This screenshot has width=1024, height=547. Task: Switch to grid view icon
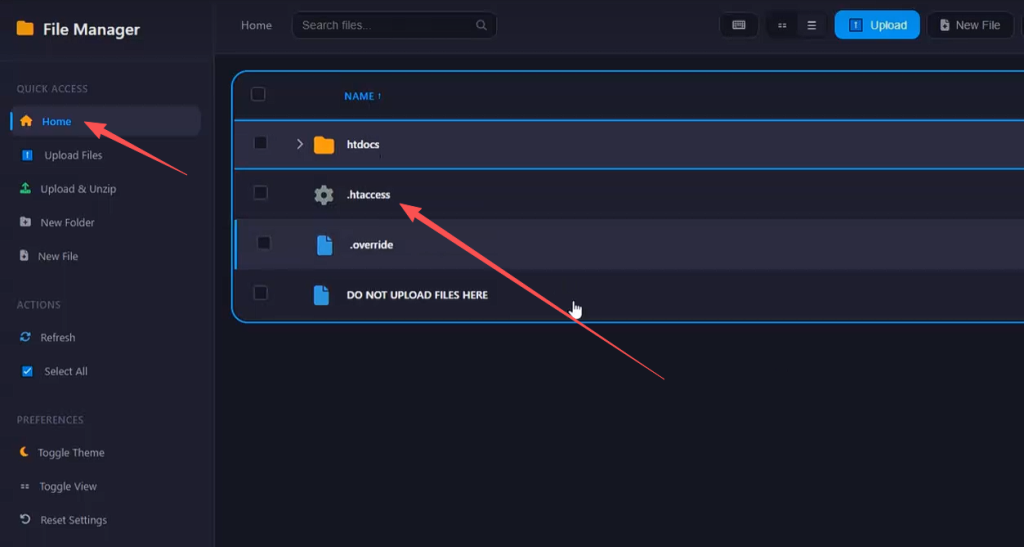[782, 25]
